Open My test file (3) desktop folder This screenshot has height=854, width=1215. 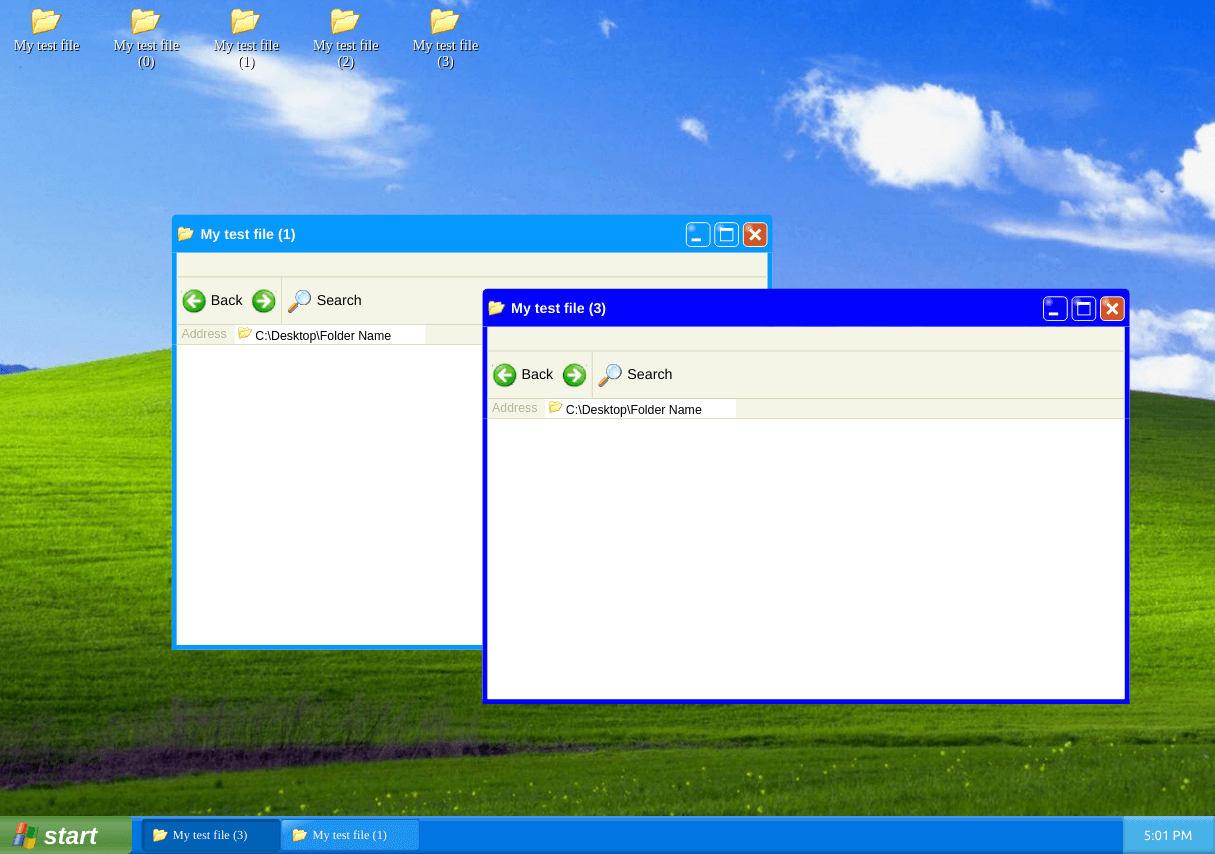[445, 37]
